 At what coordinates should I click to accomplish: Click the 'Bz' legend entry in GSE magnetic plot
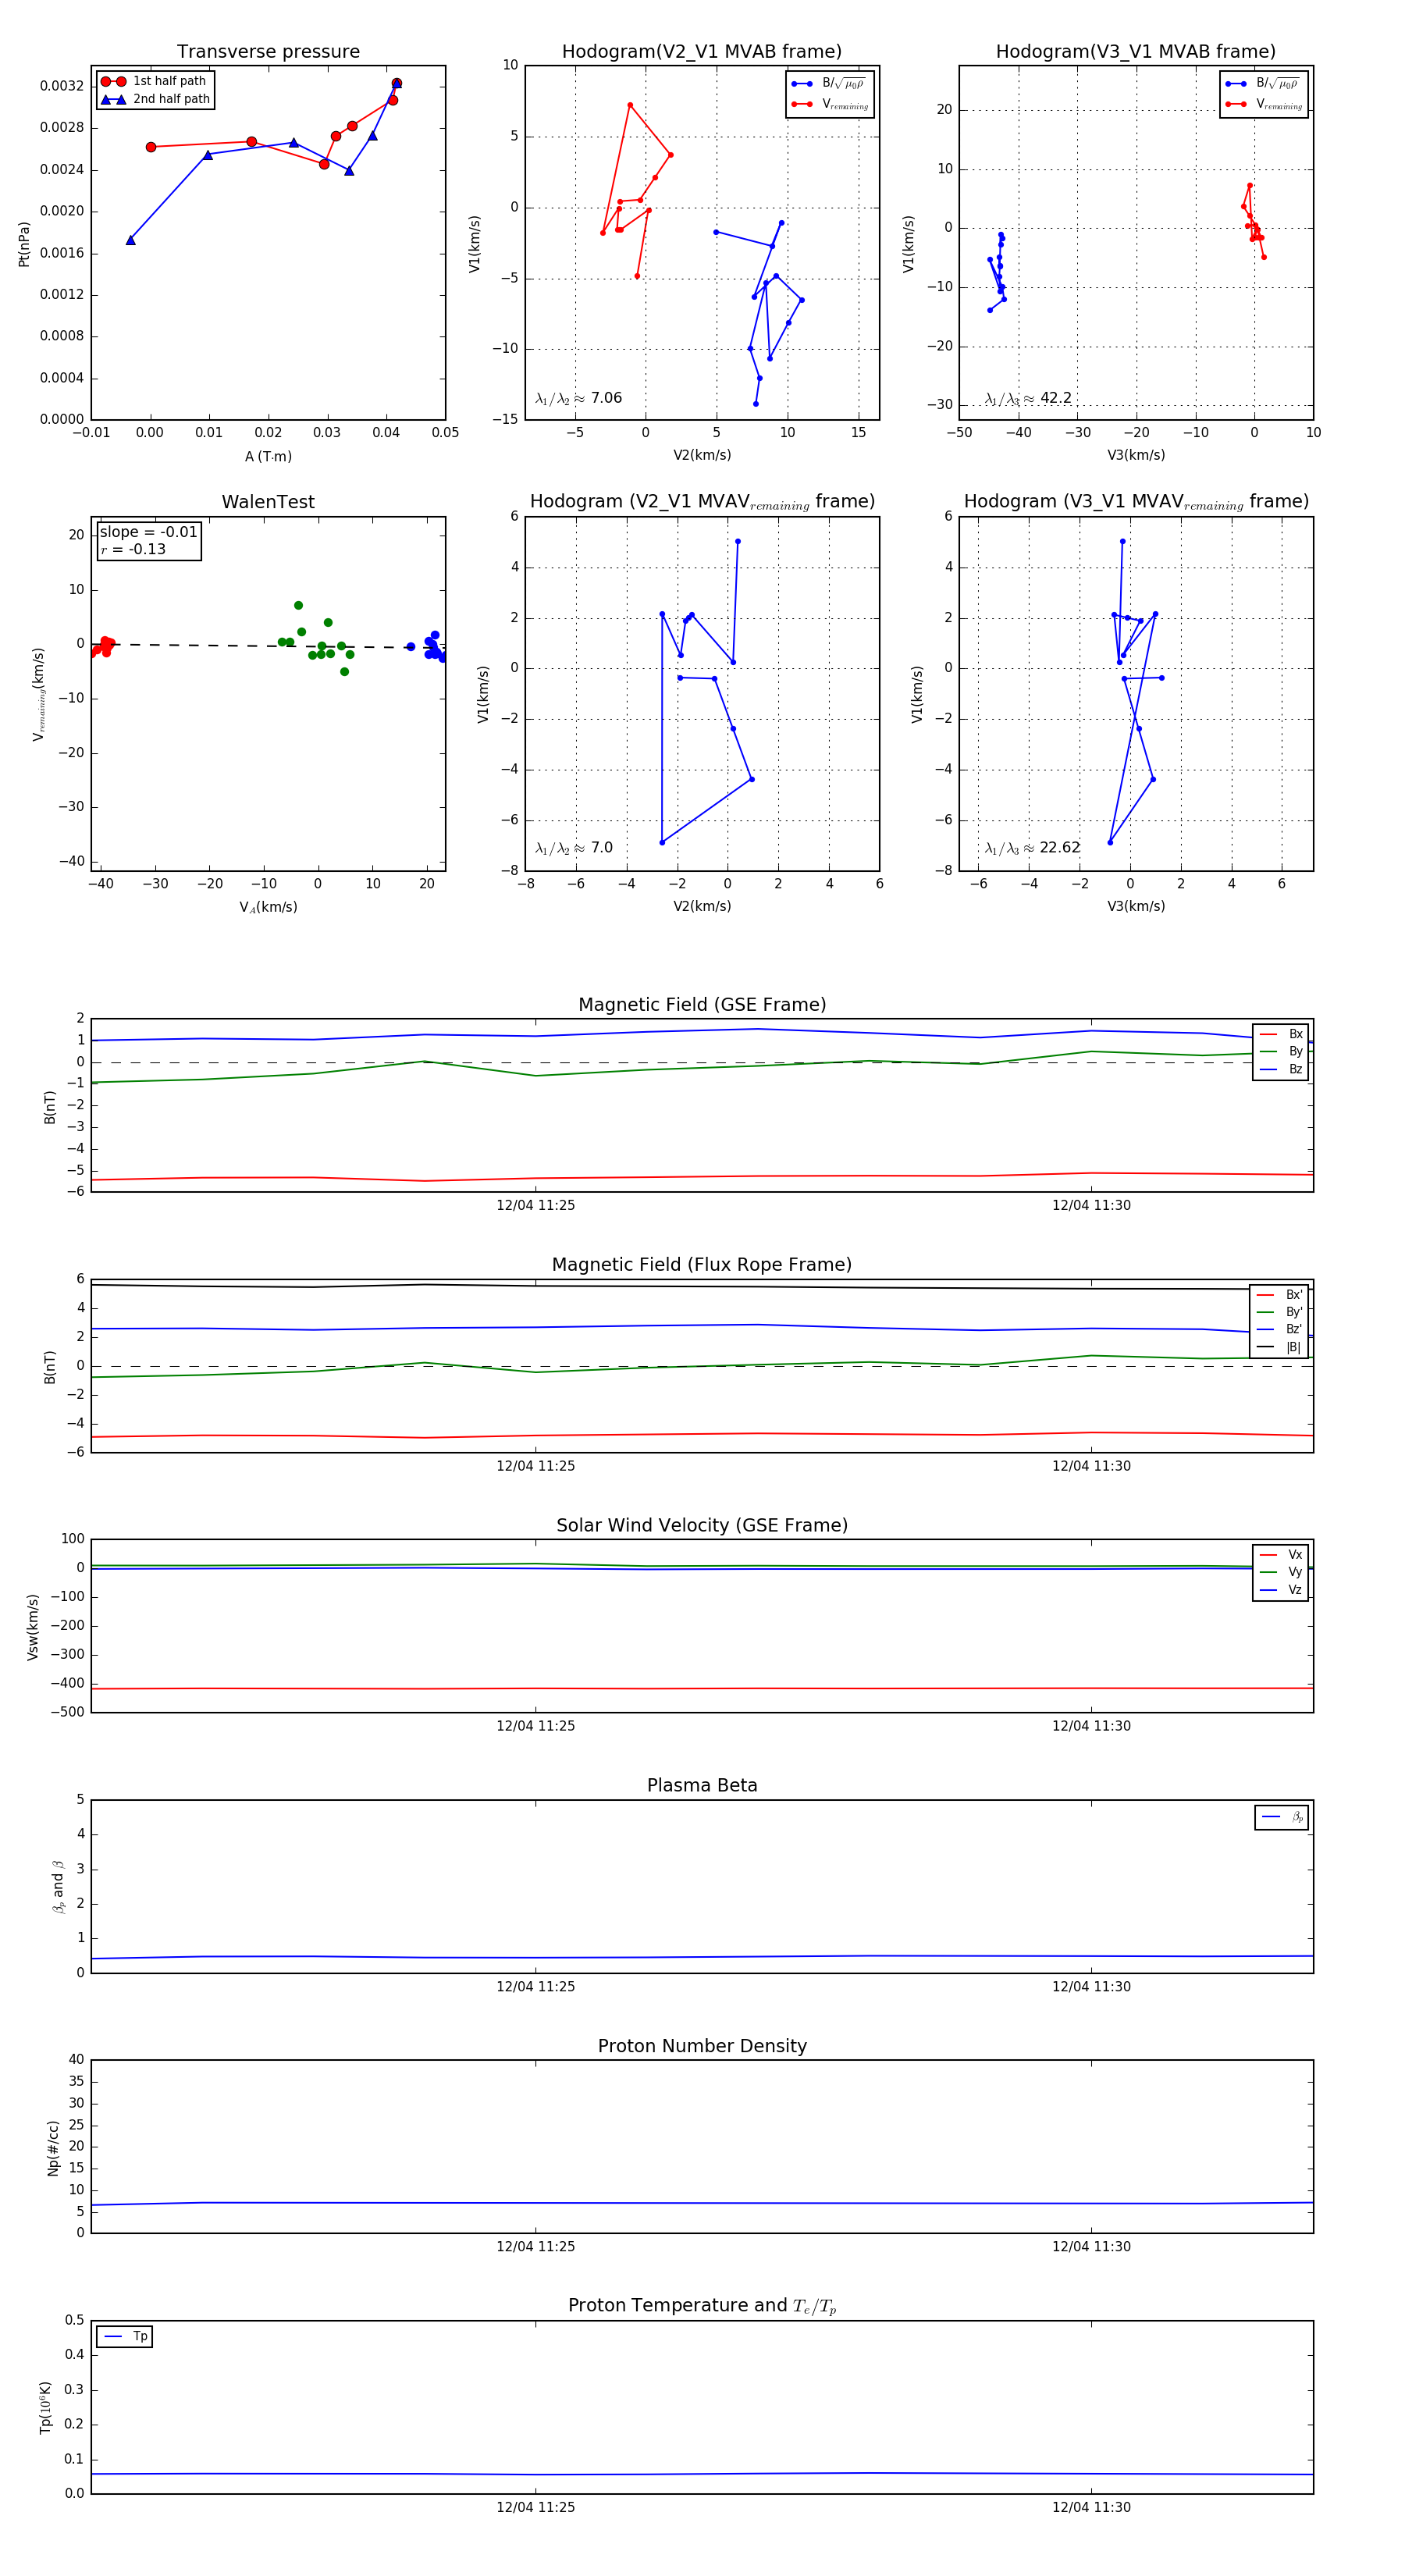coord(1281,1069)
